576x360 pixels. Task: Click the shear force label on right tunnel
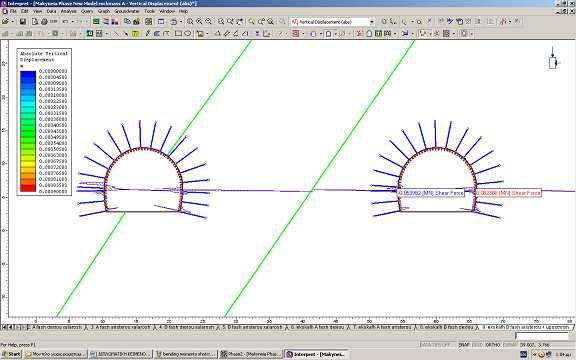(508, 193)
